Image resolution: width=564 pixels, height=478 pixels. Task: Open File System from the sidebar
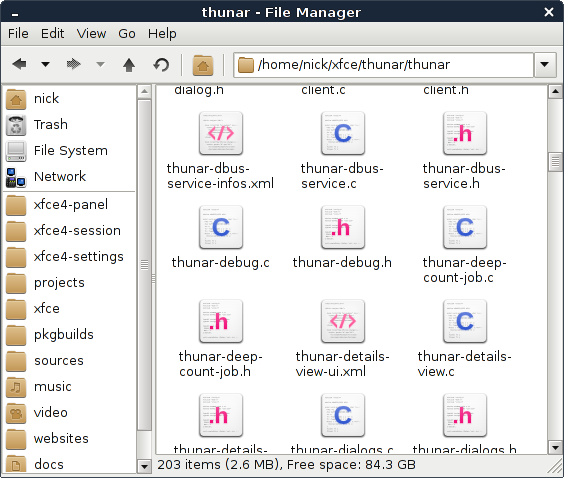tap(69, 151)
